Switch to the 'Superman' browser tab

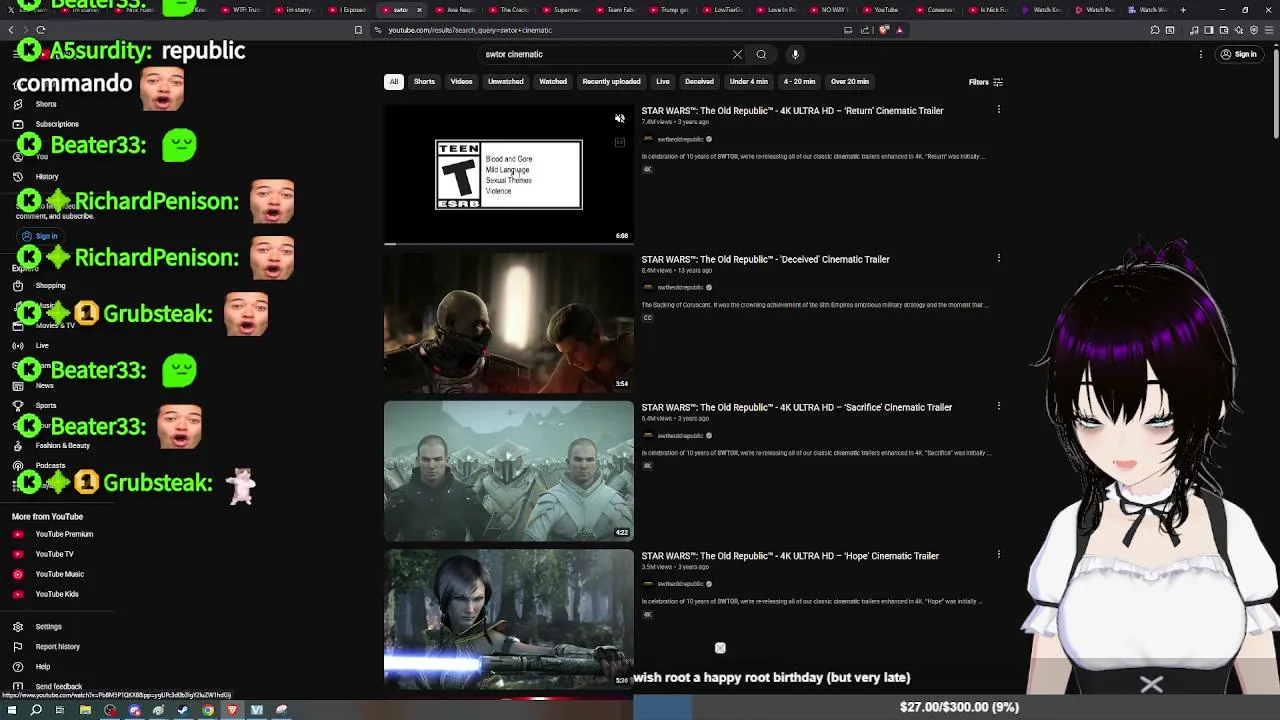click(560, 10)
